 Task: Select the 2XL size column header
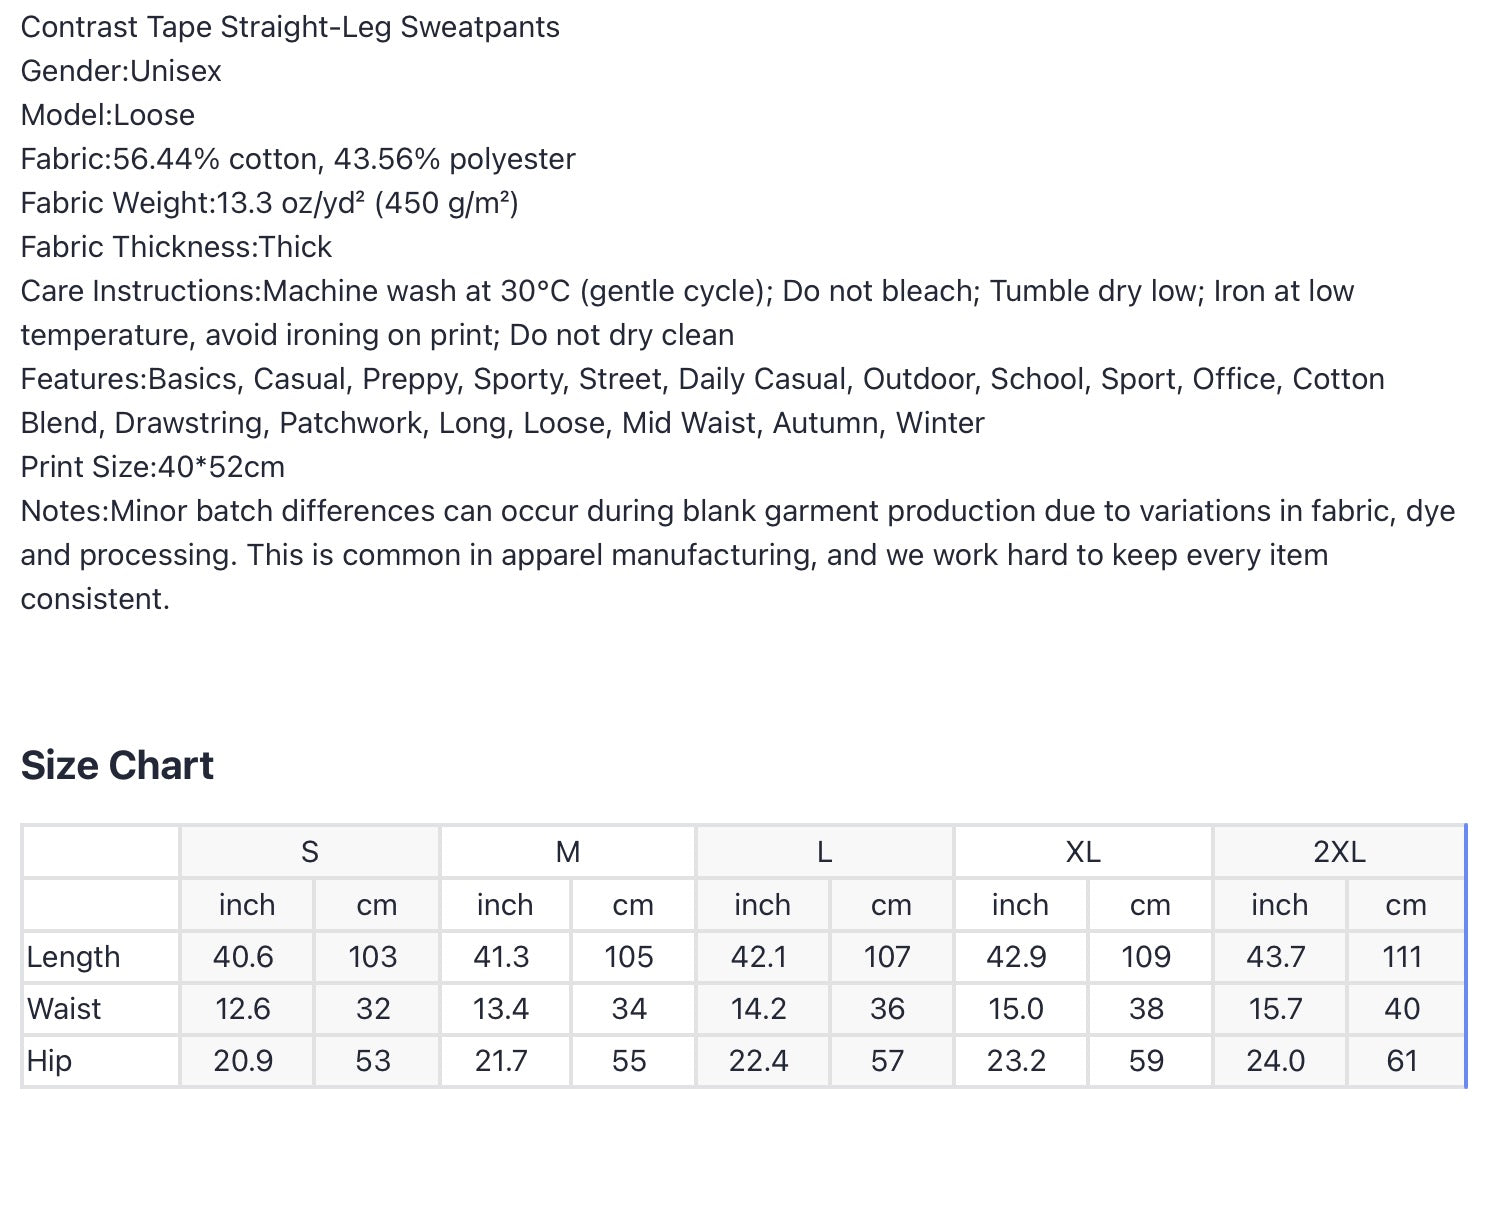click(1339, 852)
